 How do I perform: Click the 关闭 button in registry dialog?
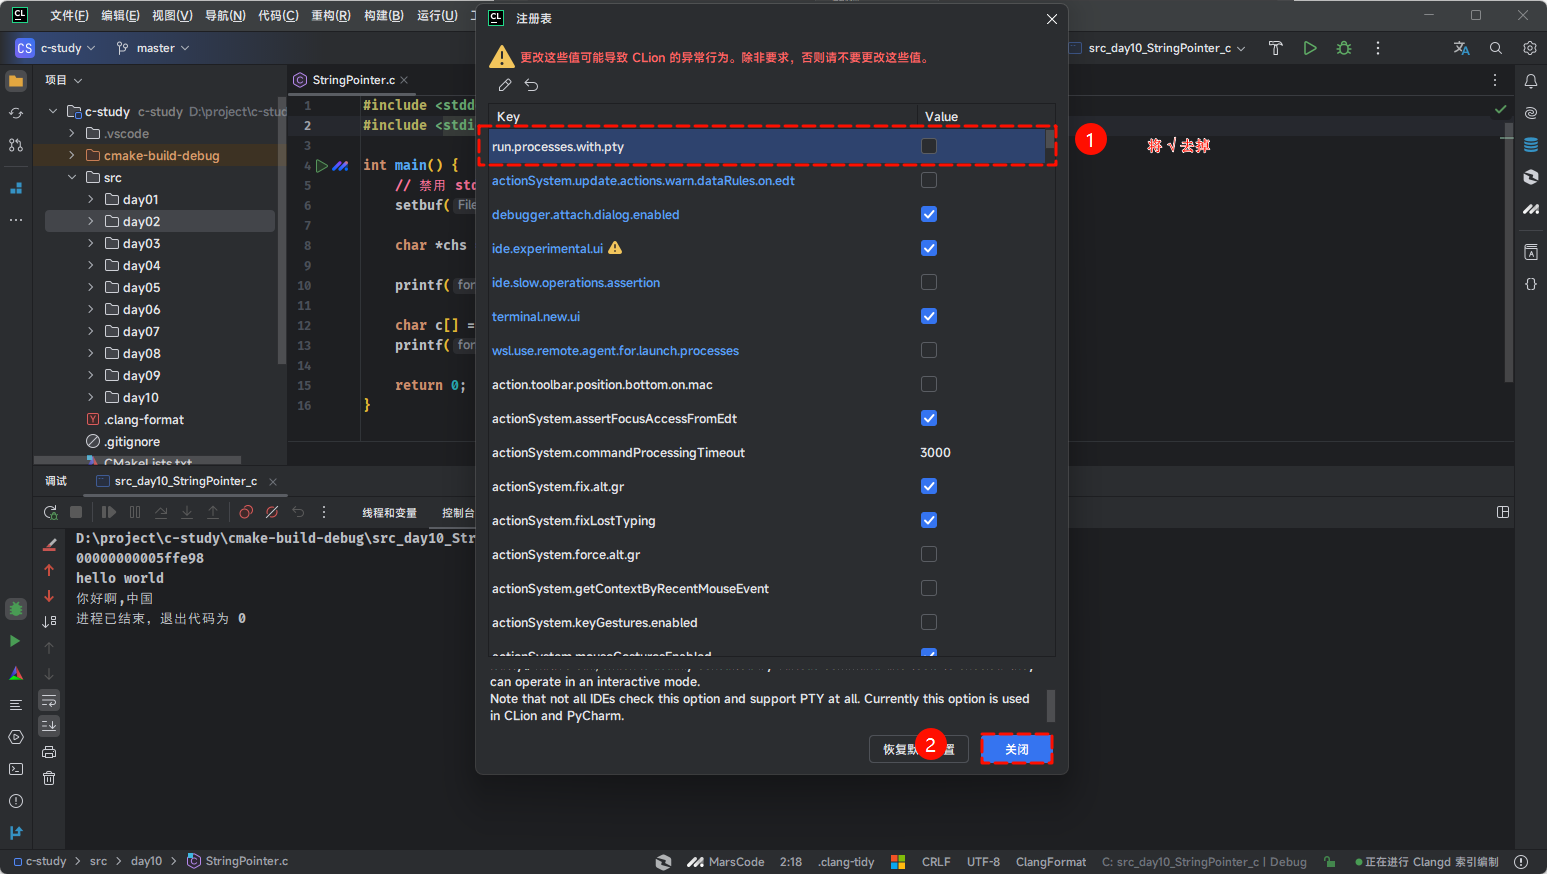[x=1016, y=749]
